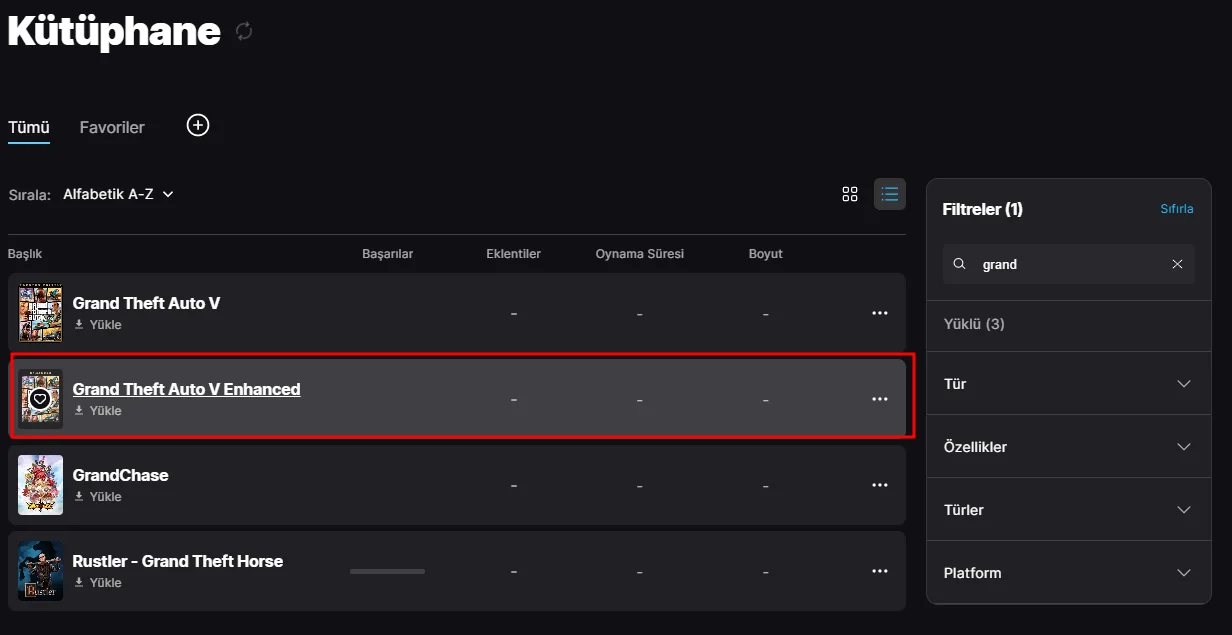Favorite Grand Theft Auto V Enhanced with heart icon
1232x635 pixels.
point(40,399)
